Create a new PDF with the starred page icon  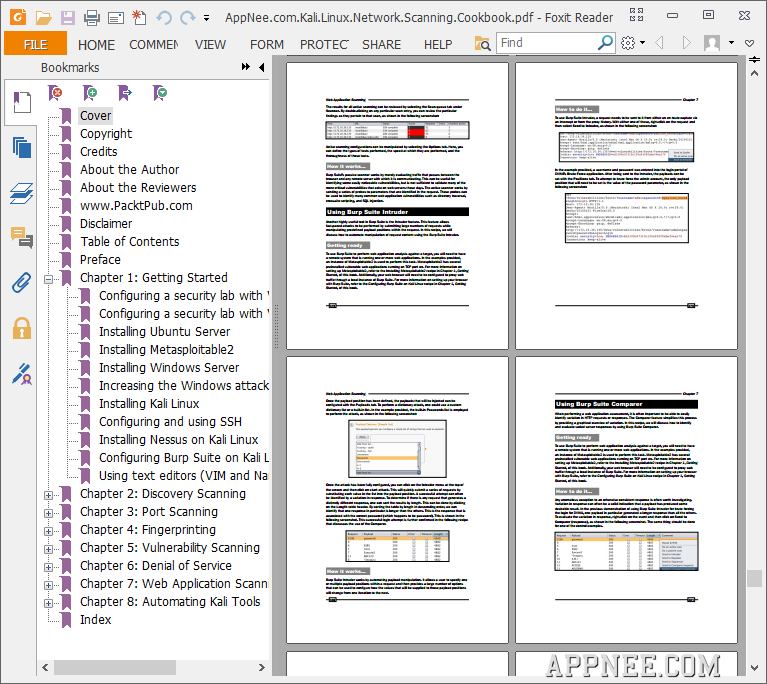[x=139, y=18]
